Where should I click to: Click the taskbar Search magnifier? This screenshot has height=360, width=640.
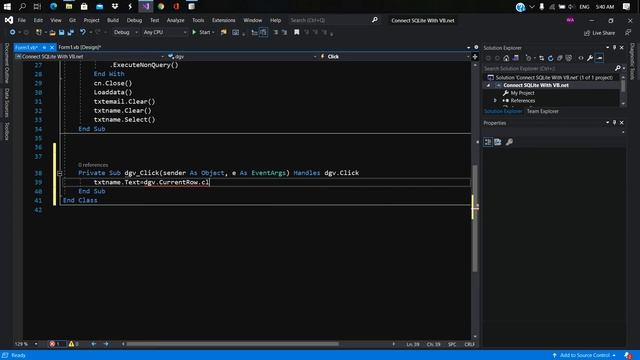(x=22, y=7)
